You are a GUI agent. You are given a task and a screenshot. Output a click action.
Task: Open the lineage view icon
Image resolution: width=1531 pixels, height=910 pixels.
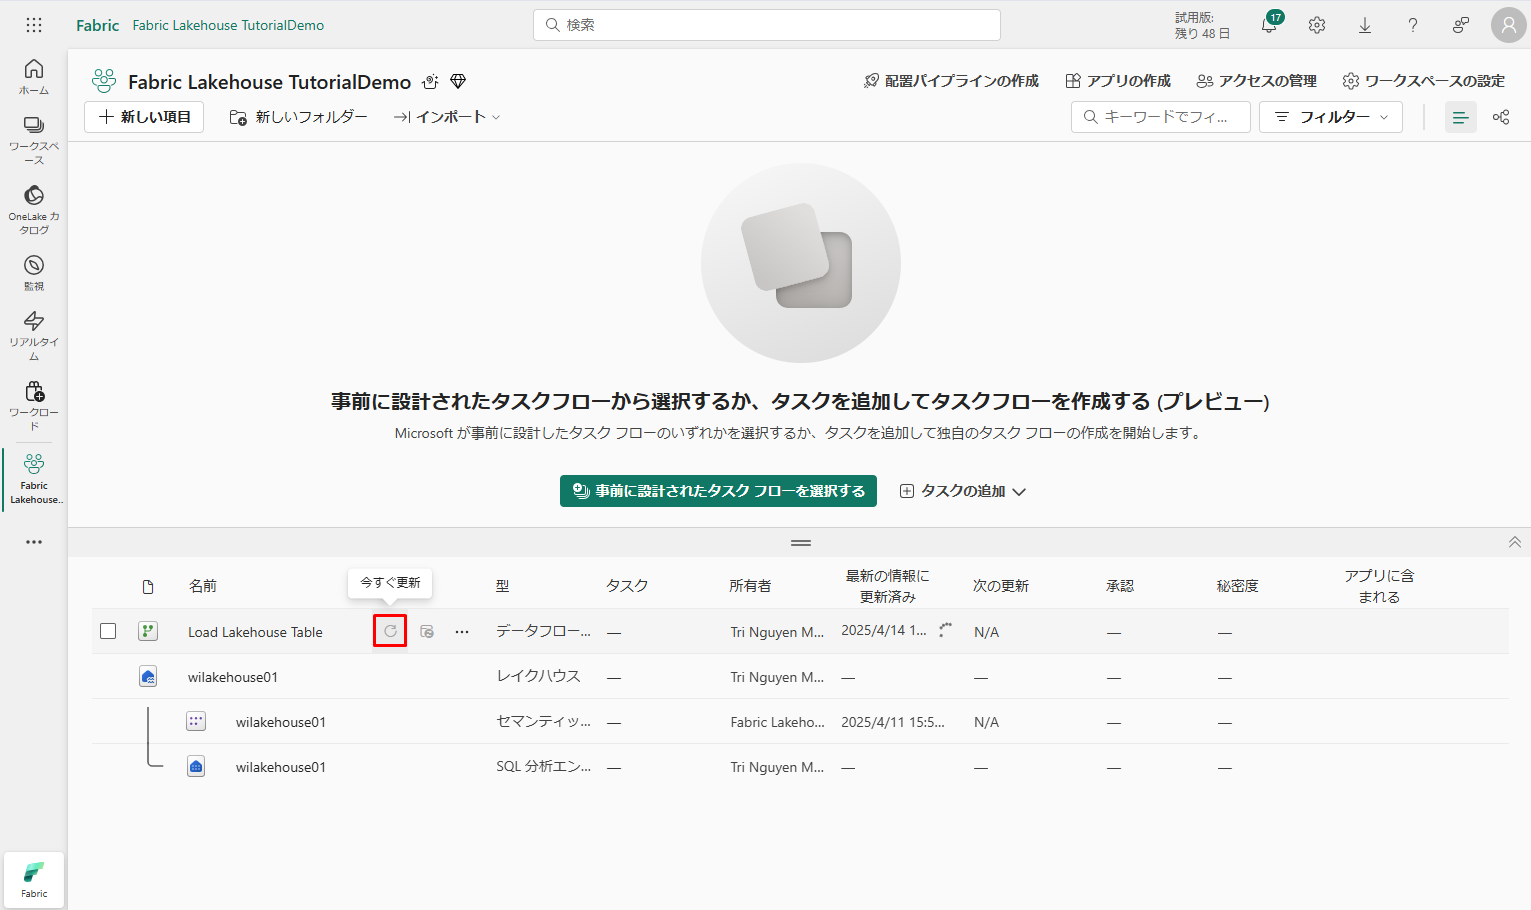1501,117
